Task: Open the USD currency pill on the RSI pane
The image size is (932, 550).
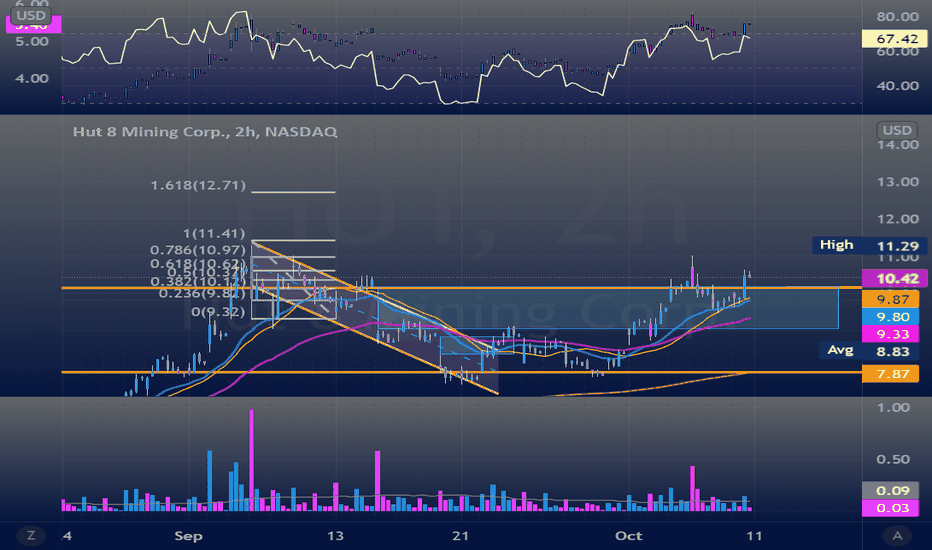Action: click(31, 14)
